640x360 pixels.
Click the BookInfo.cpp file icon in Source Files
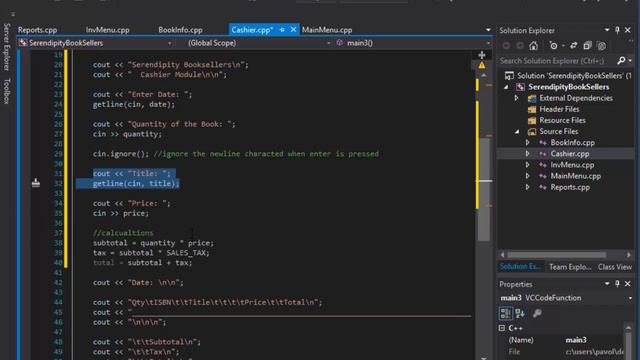coord(542,142)
